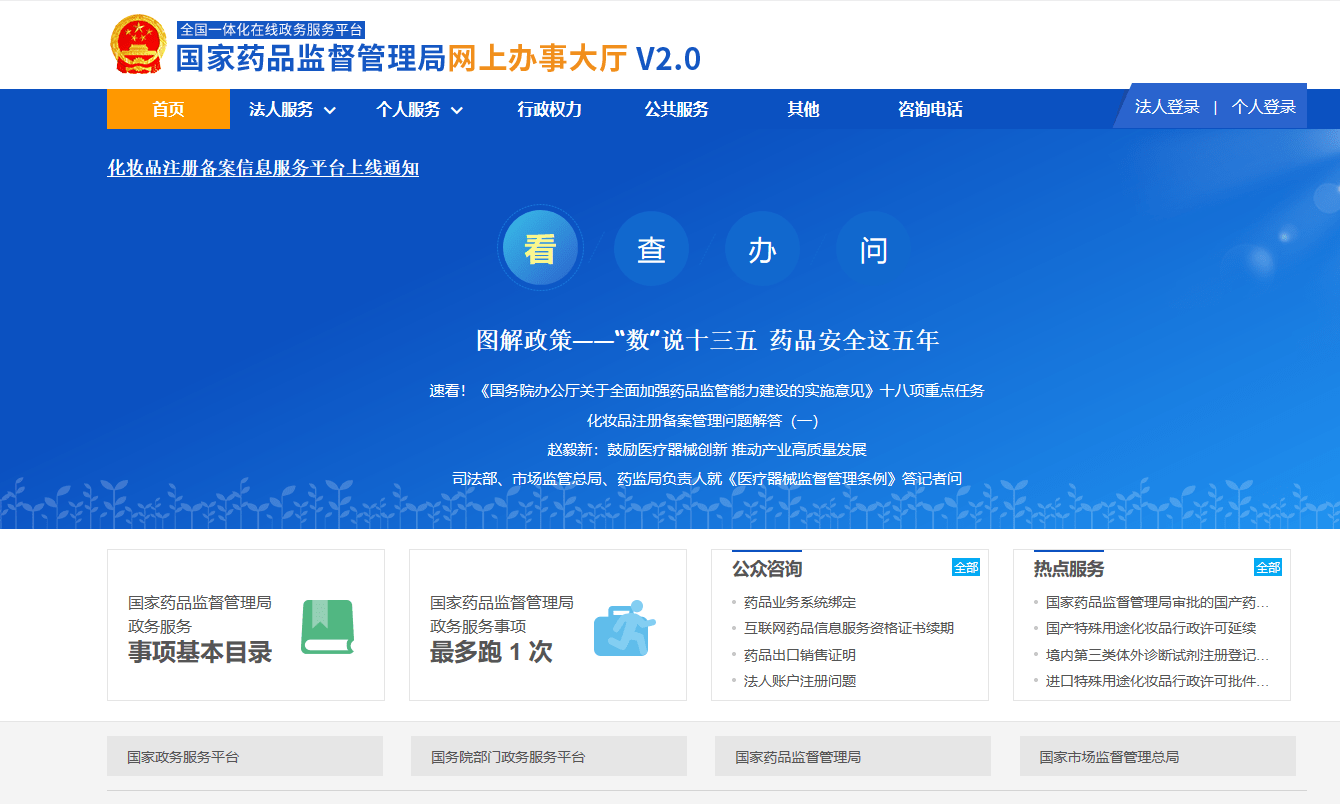Open 化妆品注册备案信息服务平台上线通知 notice
This screenshot has width=1340, height=804.
tap(263, 168)
